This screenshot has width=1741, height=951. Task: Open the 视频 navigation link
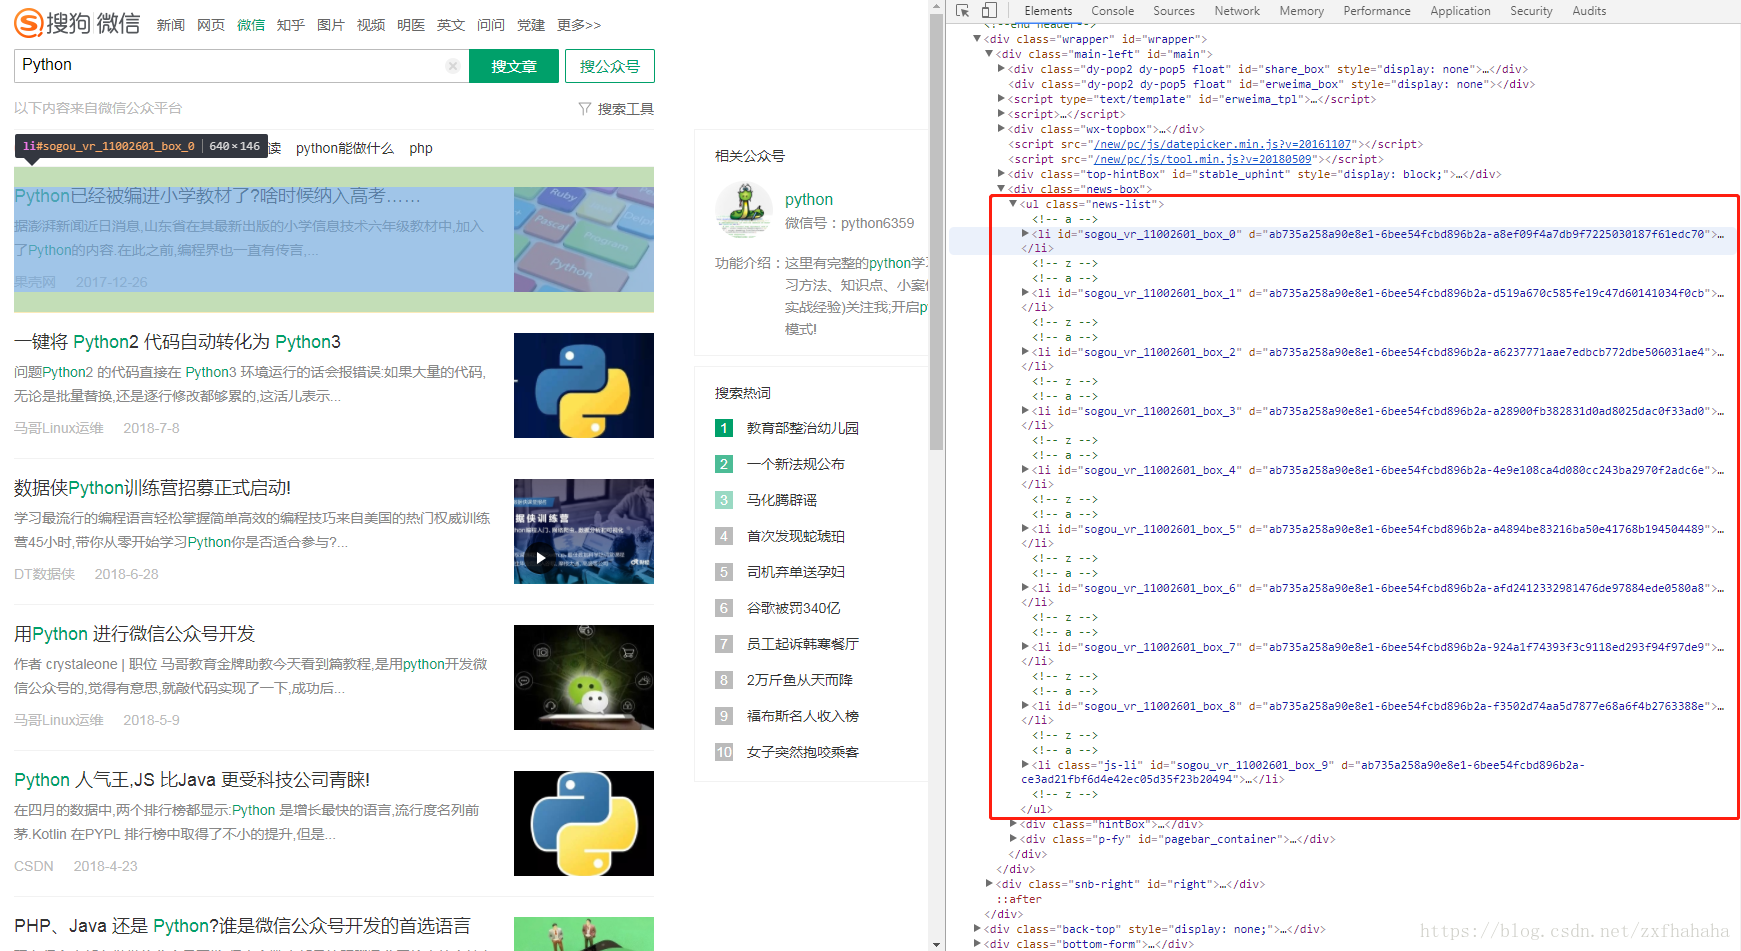pos(371,25)
